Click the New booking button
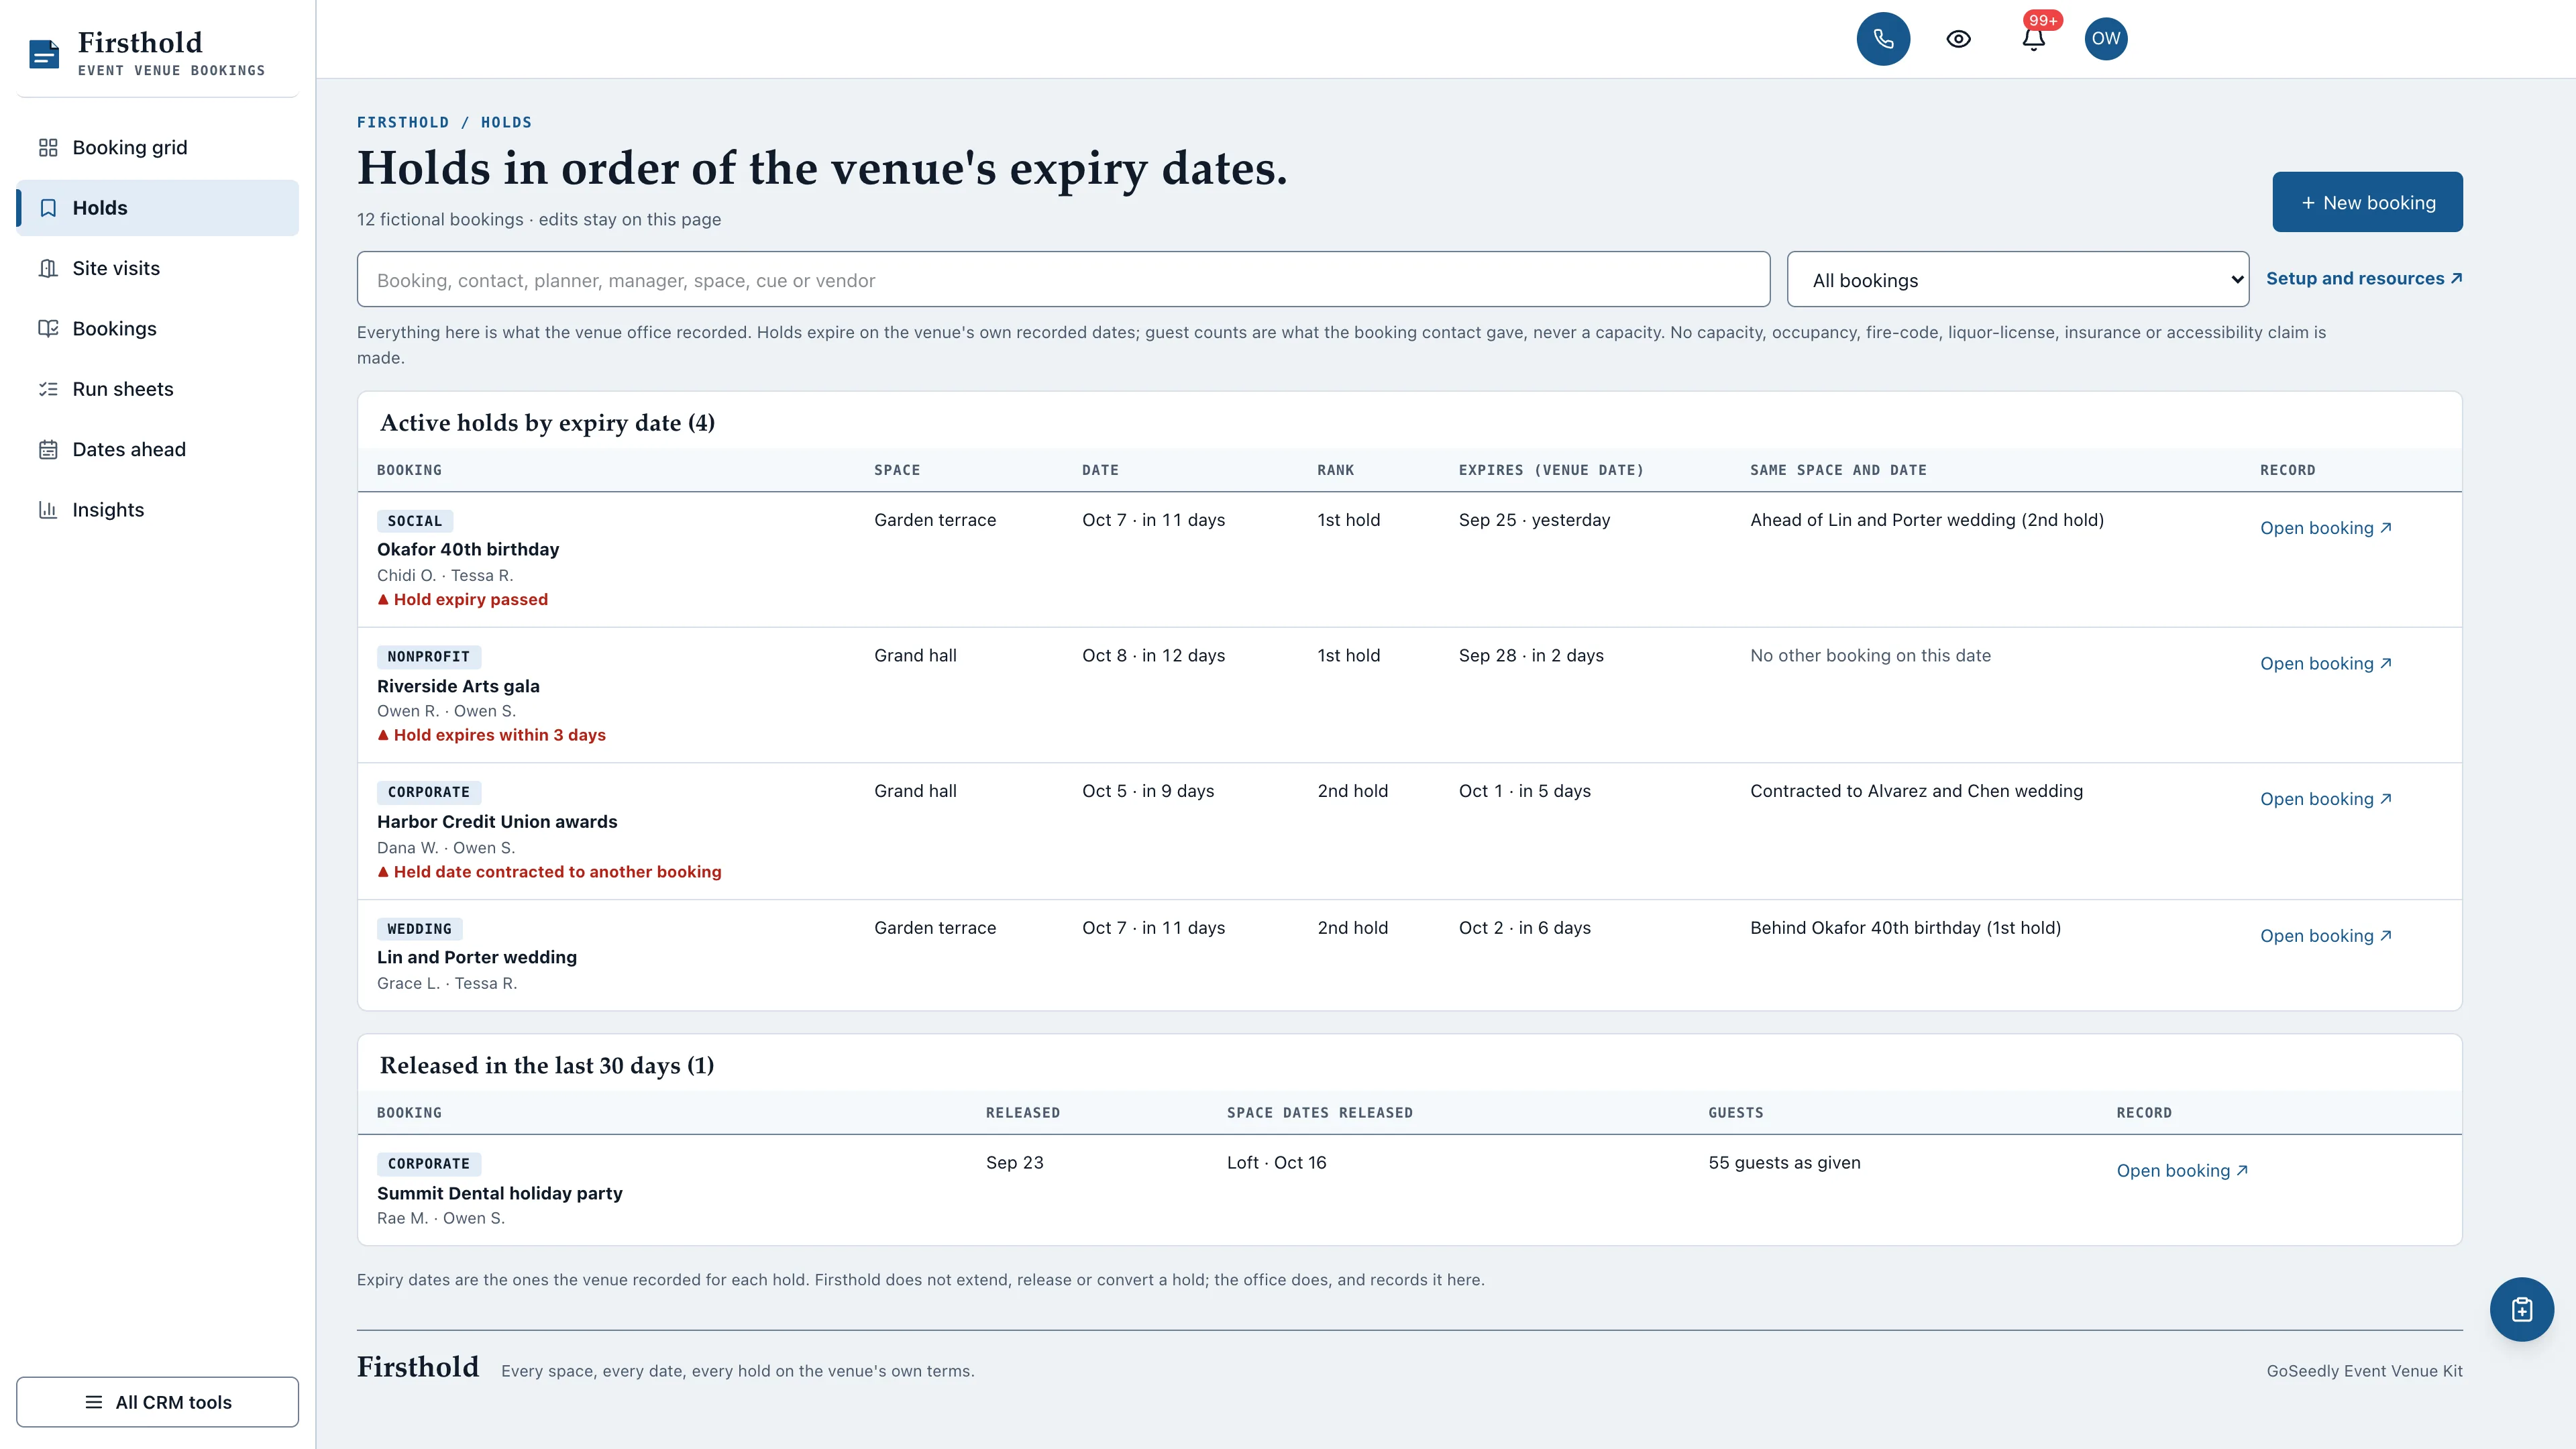The image size is (2576, 1449). [x=2367, y=202]
